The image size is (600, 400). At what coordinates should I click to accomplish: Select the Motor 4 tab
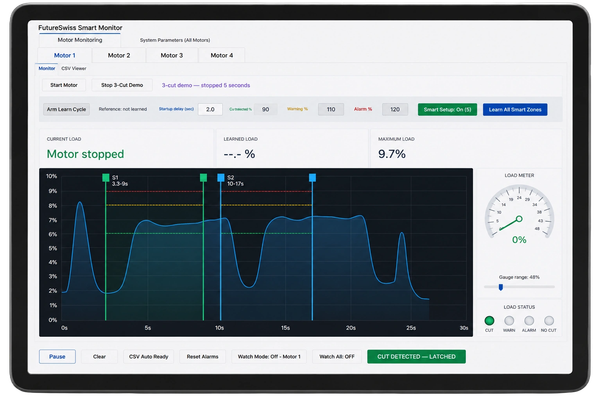[x=222, y=56]
